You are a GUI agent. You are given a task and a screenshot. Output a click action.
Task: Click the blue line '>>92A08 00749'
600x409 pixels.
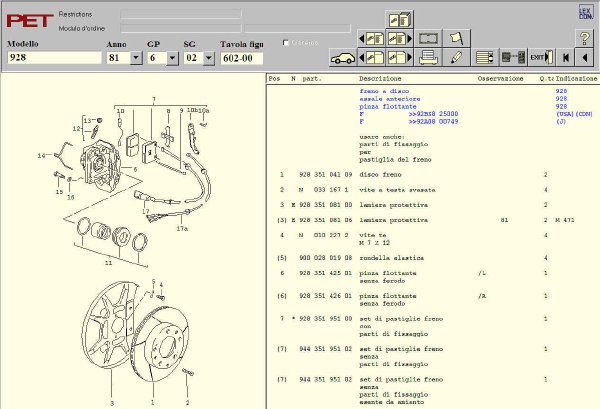(x=433, y=122)
